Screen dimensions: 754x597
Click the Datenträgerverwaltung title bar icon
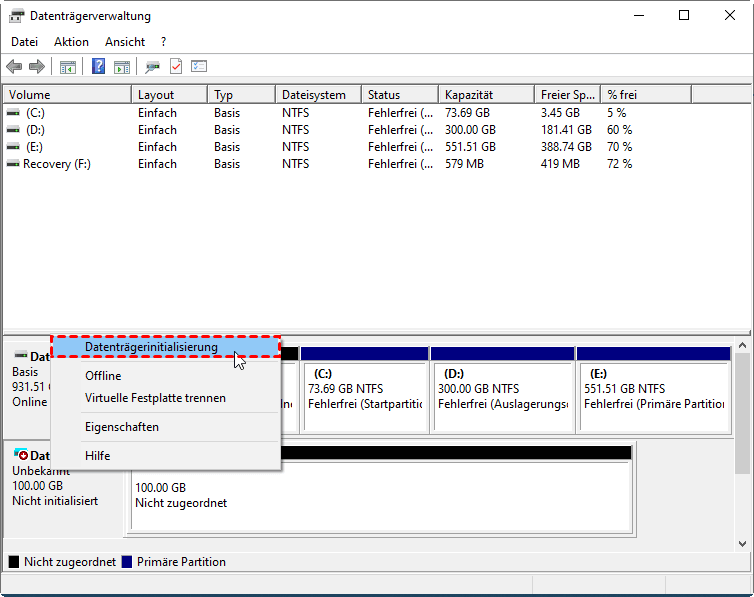click(16, 16)
